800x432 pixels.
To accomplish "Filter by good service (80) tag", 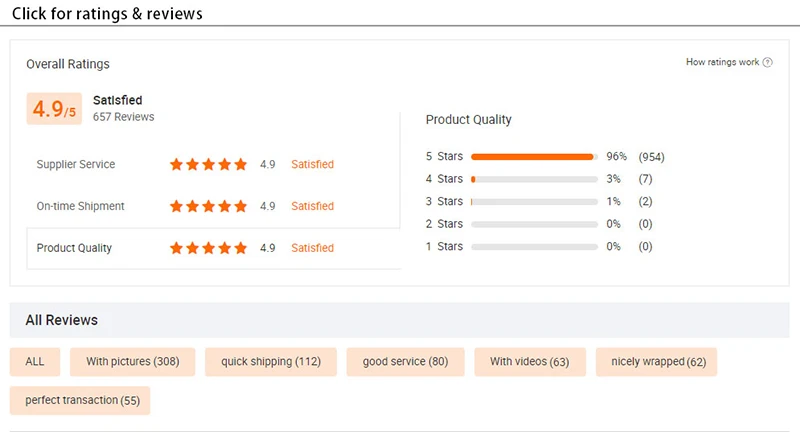I will click(405, 362).
